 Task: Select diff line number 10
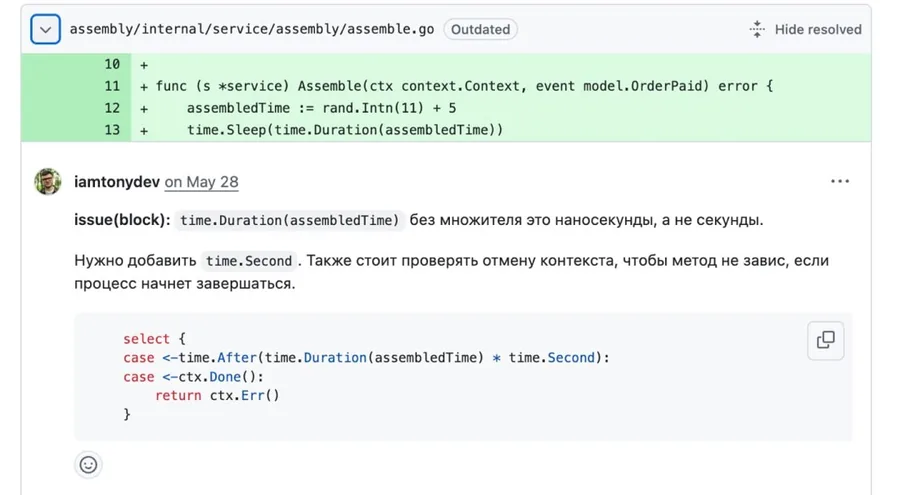[112, 64]
